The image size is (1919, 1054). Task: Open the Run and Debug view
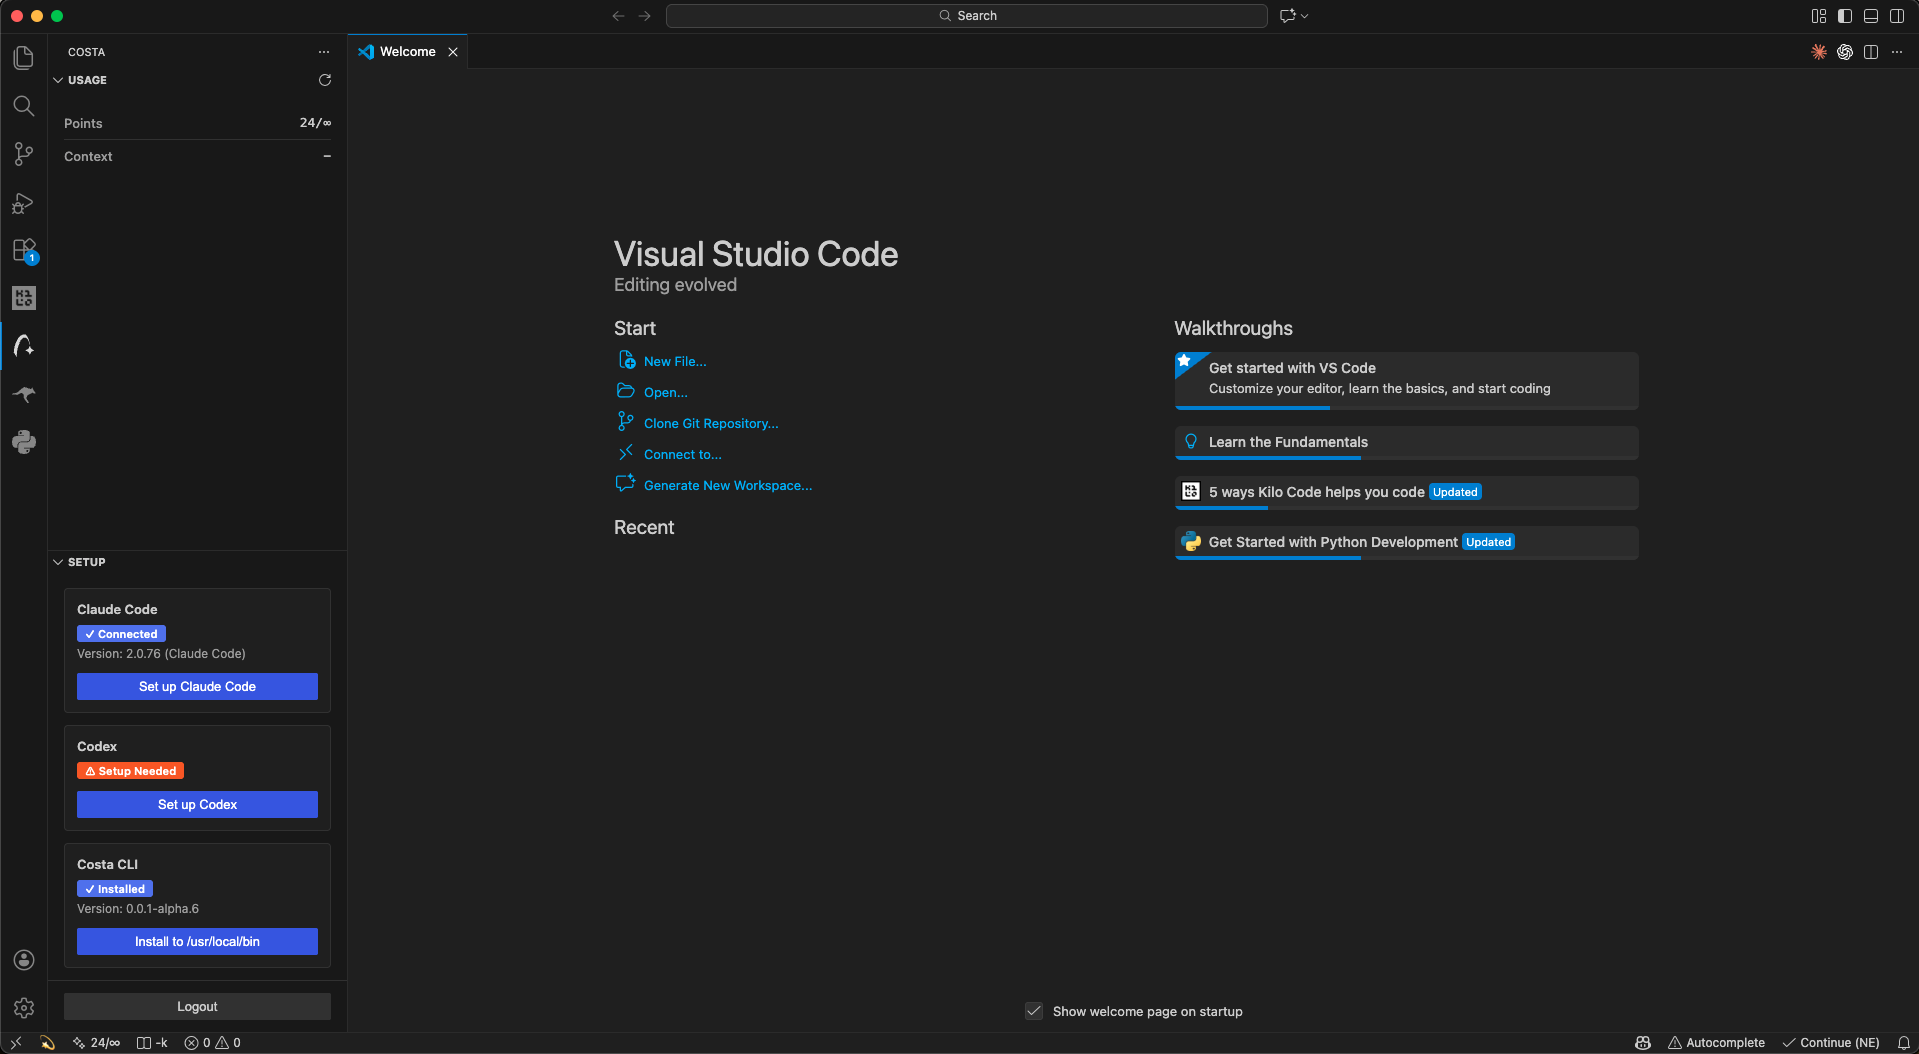coord(24,202)
